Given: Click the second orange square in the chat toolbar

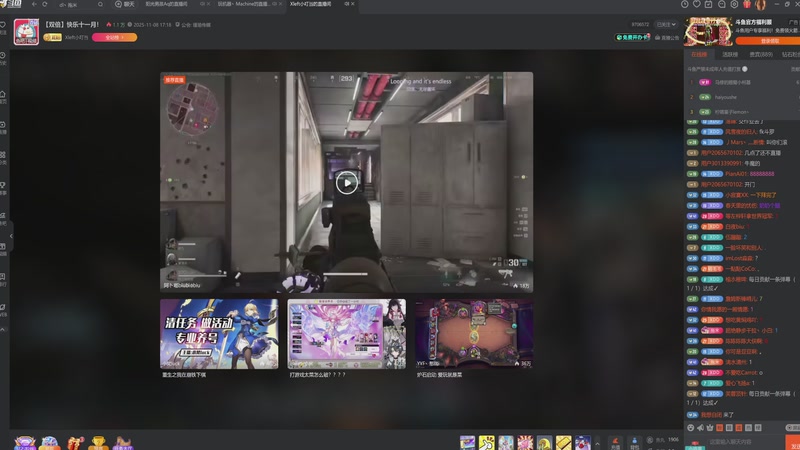Looking at the screenshot, I should pyautogui.click(x=739, y=428).
